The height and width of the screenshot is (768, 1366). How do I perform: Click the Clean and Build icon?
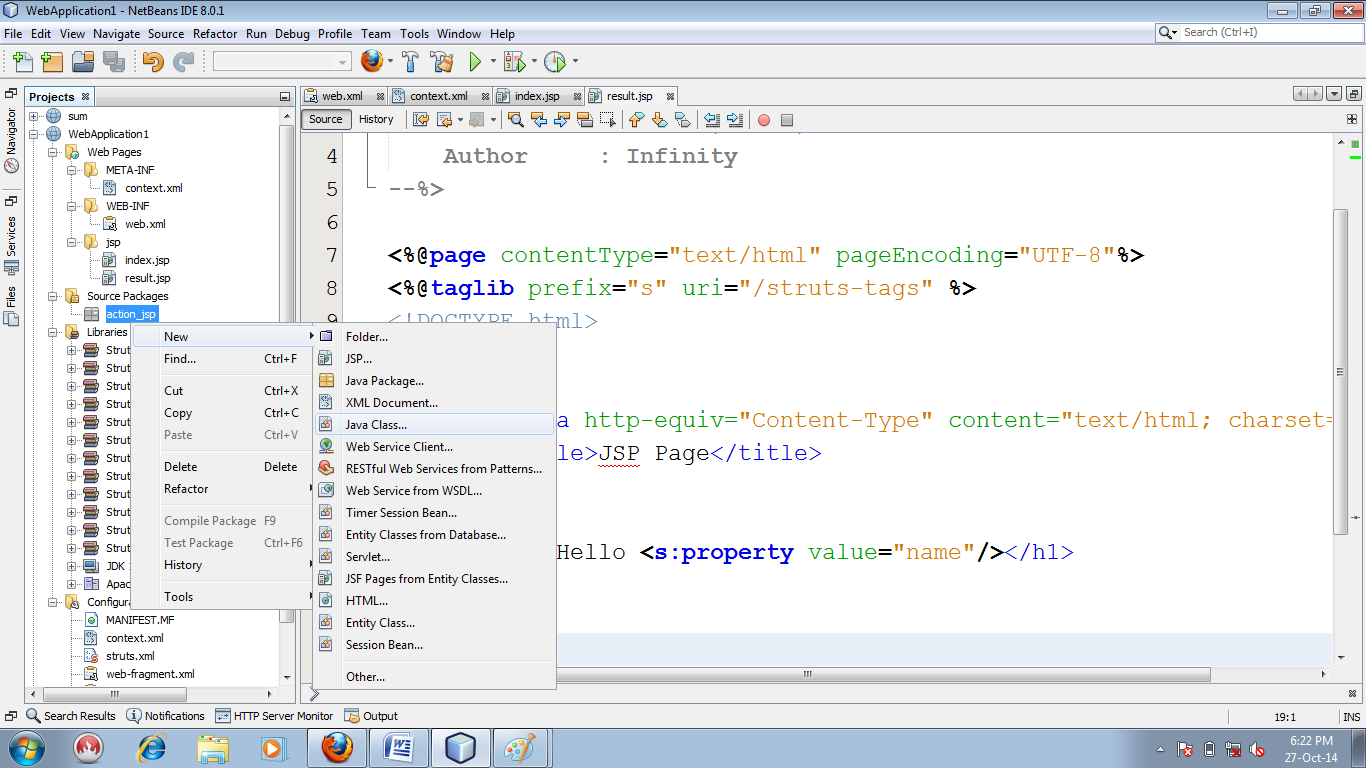click(x=443, y=61)
